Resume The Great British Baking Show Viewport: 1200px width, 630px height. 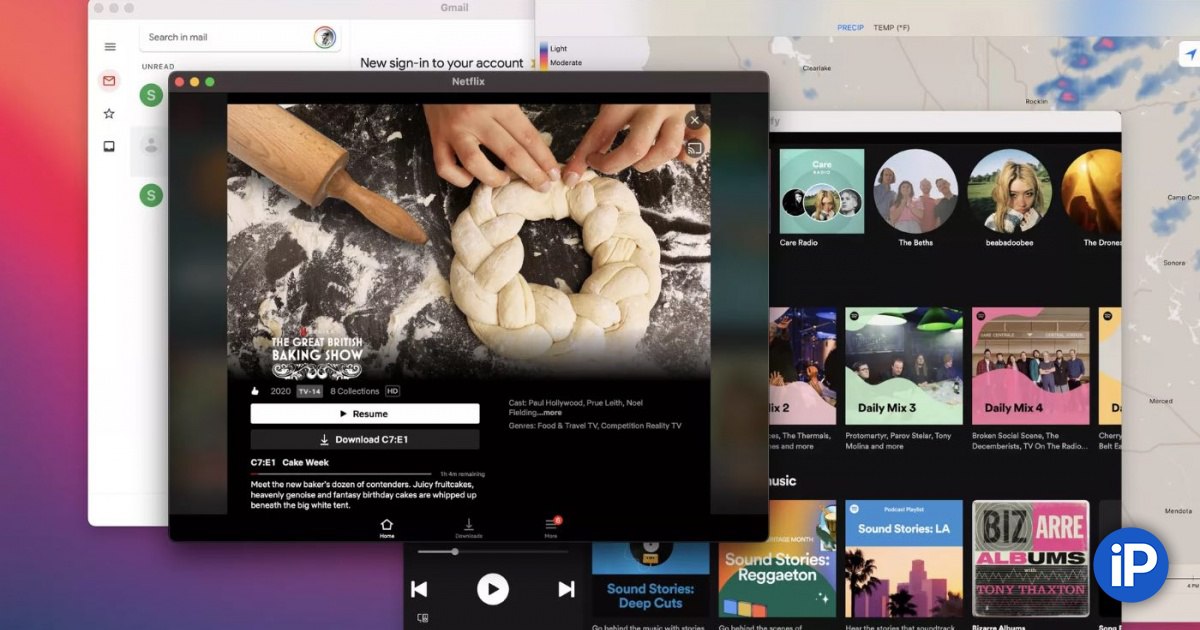365,413
